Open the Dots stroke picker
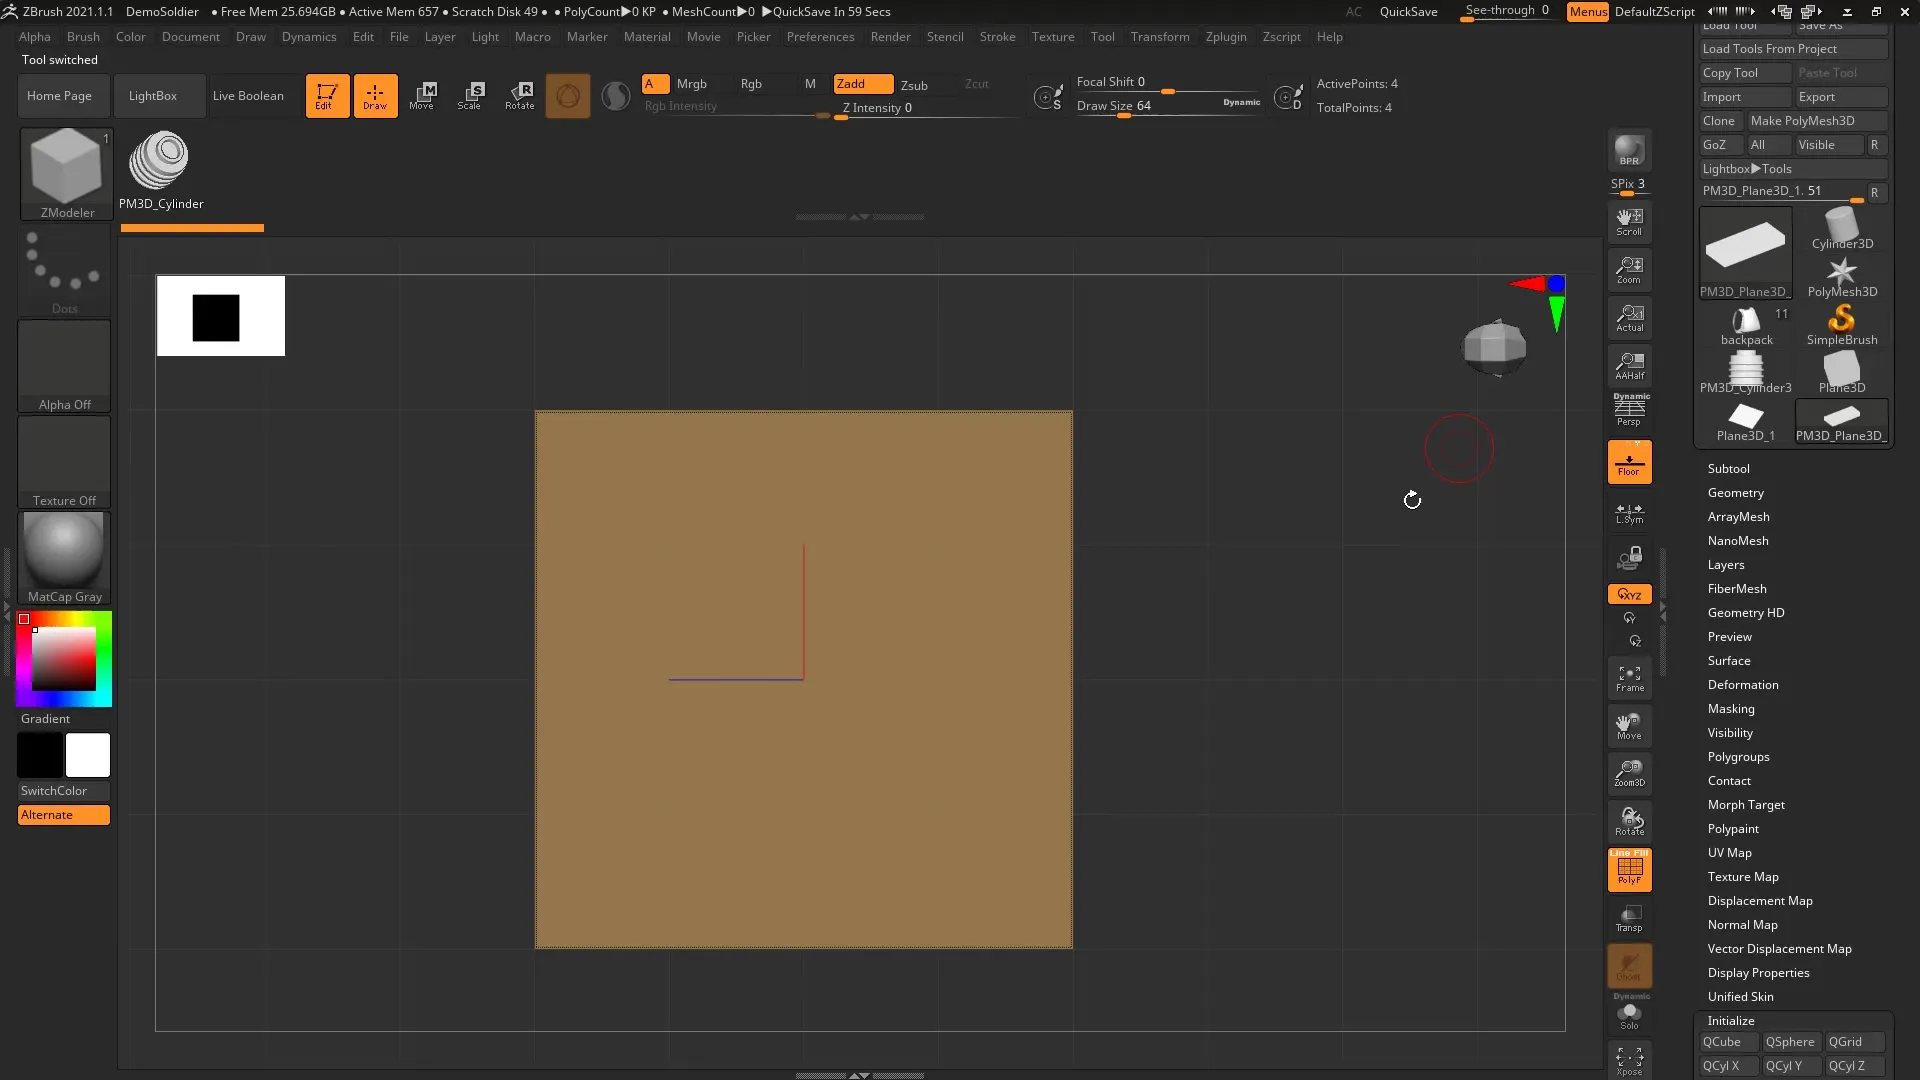Viewport: 1920px width, 1080px height. 64,270
